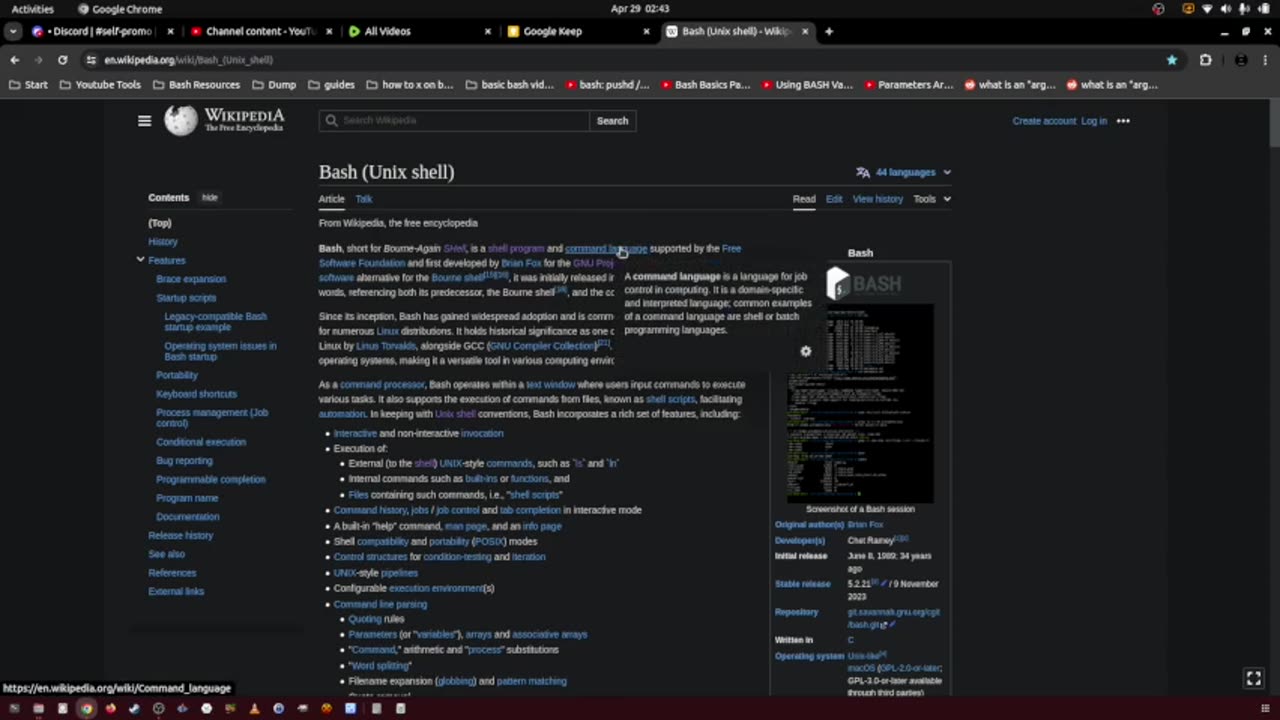Image resolution: width=1280 pixels, height=720 pixels.
Task: Click Log in link
Action: tap(1094, 121)
